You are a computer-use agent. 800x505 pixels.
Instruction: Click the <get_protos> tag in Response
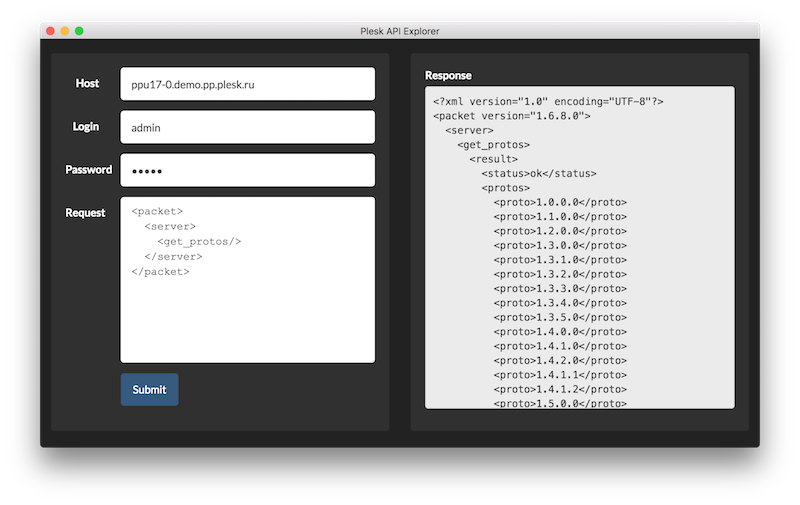[493, 145]
